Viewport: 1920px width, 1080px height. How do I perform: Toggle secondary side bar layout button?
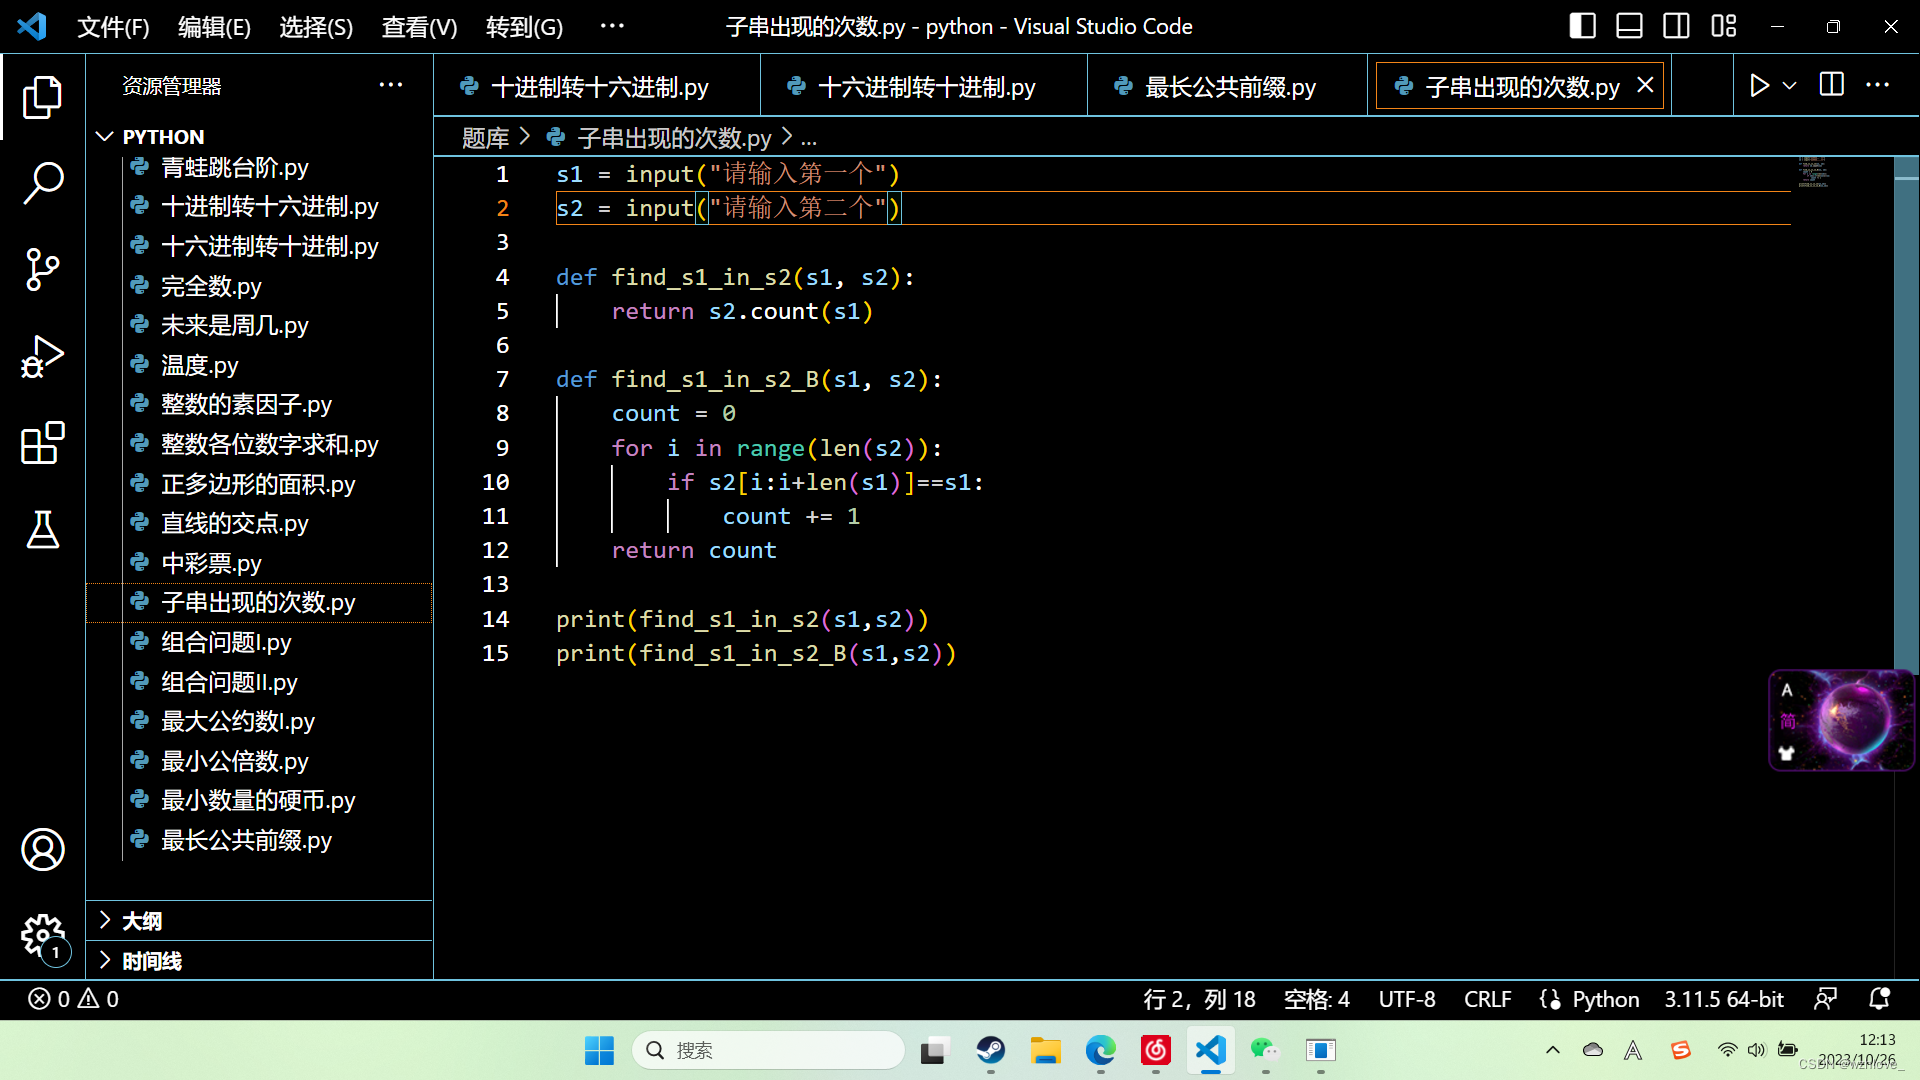(1676, 26)
